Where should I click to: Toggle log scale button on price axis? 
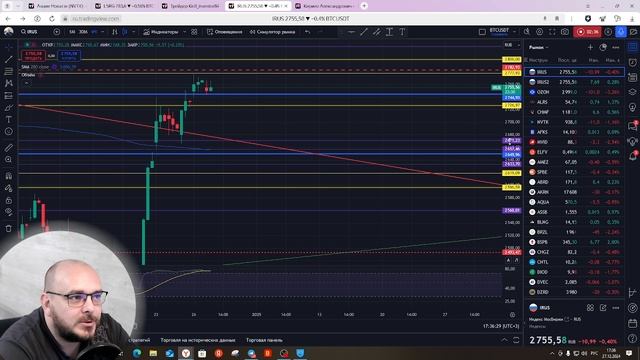[516, 260]
